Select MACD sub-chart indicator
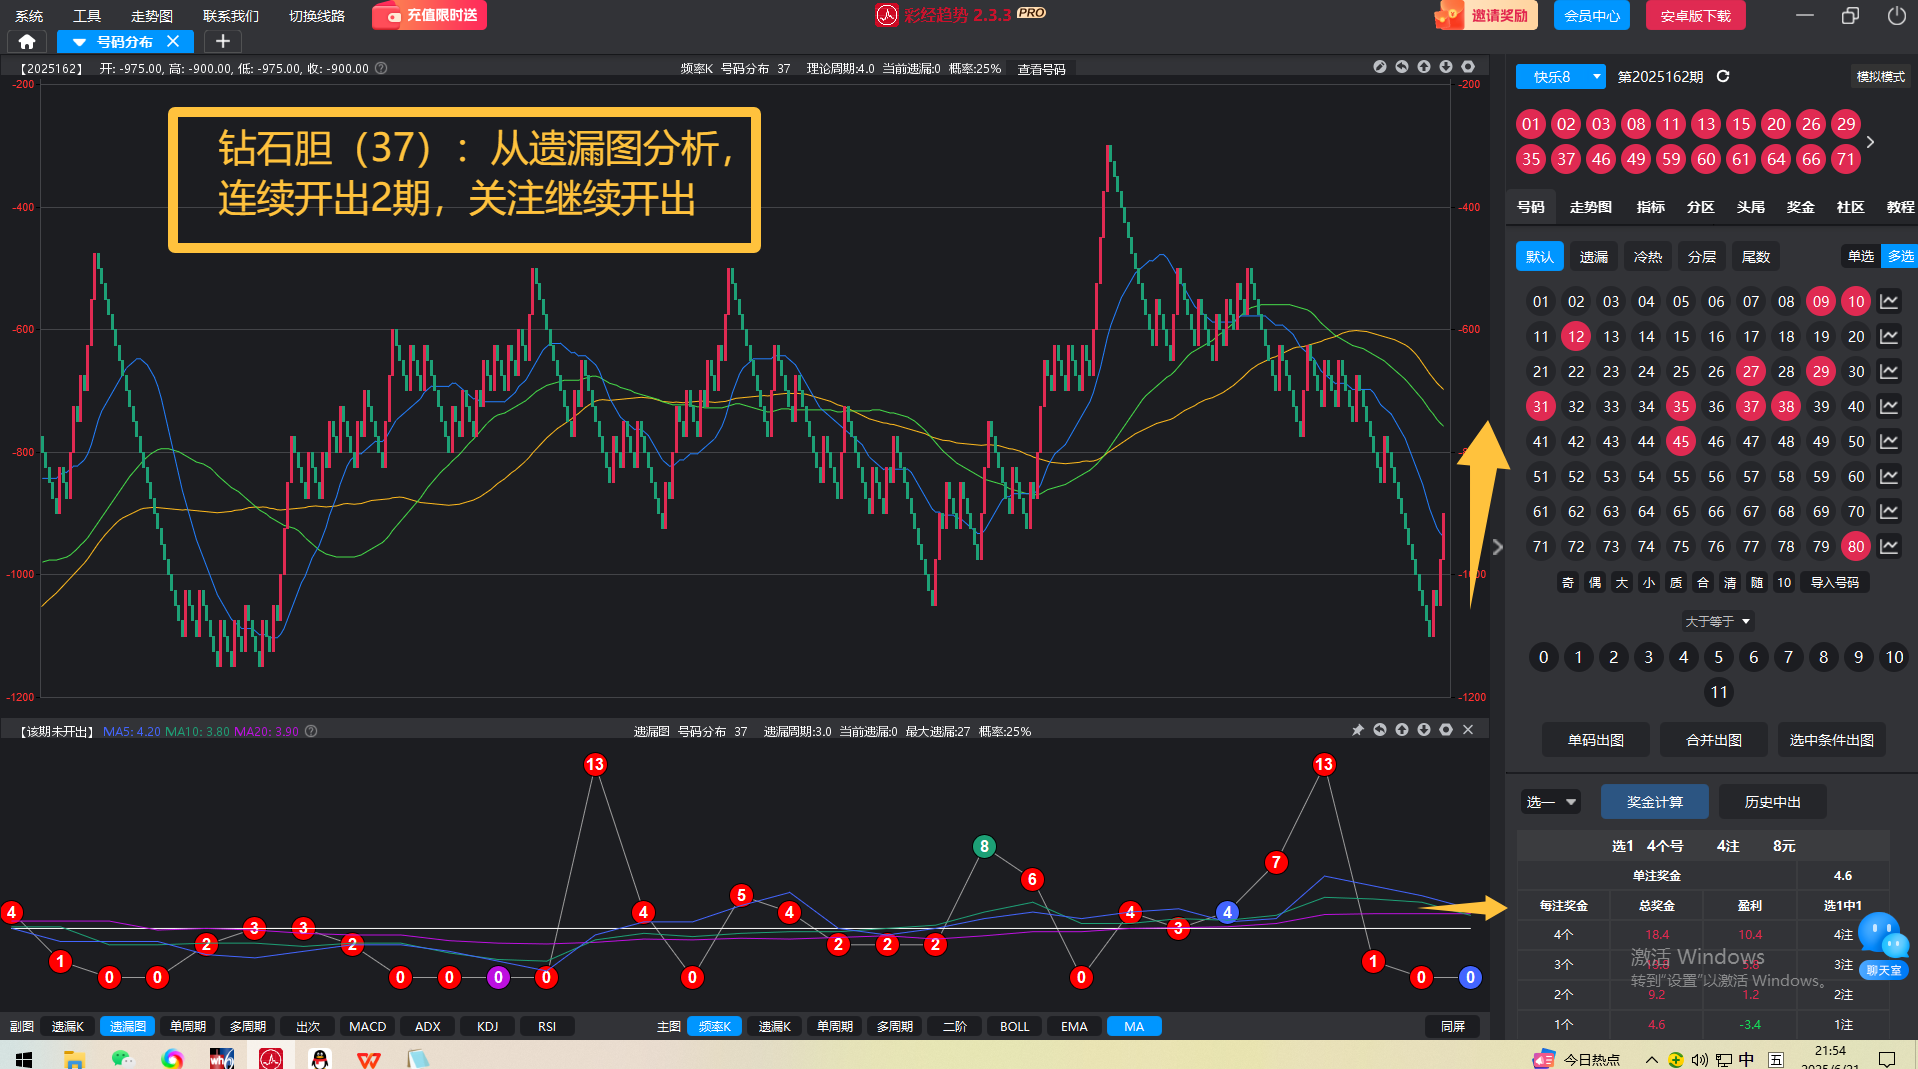Image resolution: width=1918 pixels, height=1069 pixels. (x=367, y=1026)
